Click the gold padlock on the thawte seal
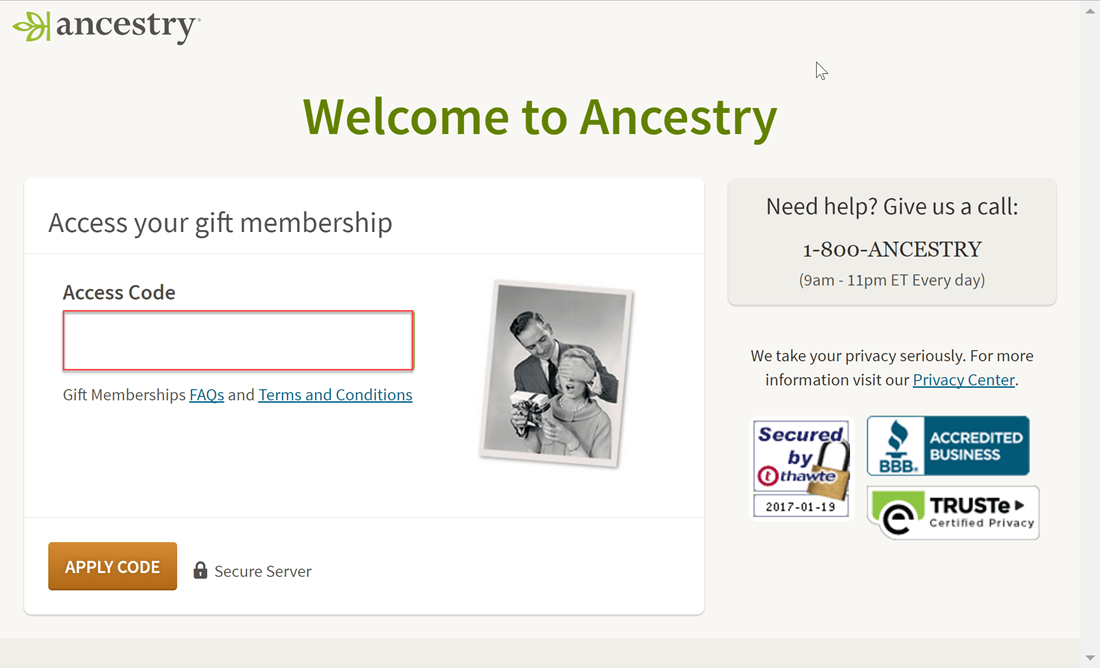 point(831,469)
